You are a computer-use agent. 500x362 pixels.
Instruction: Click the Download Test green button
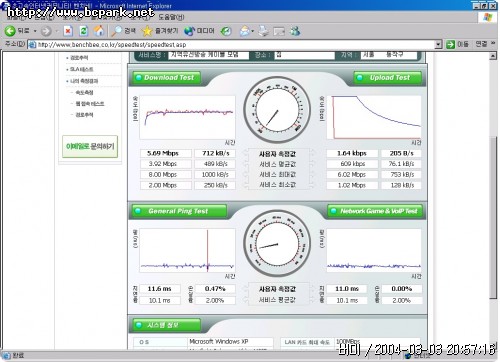[167, 78]
